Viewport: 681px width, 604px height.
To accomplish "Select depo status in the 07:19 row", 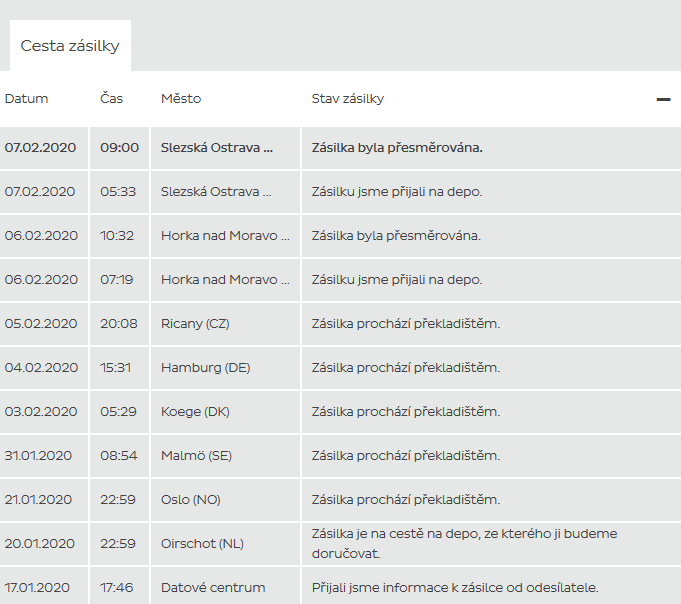I will click(397, 280).
